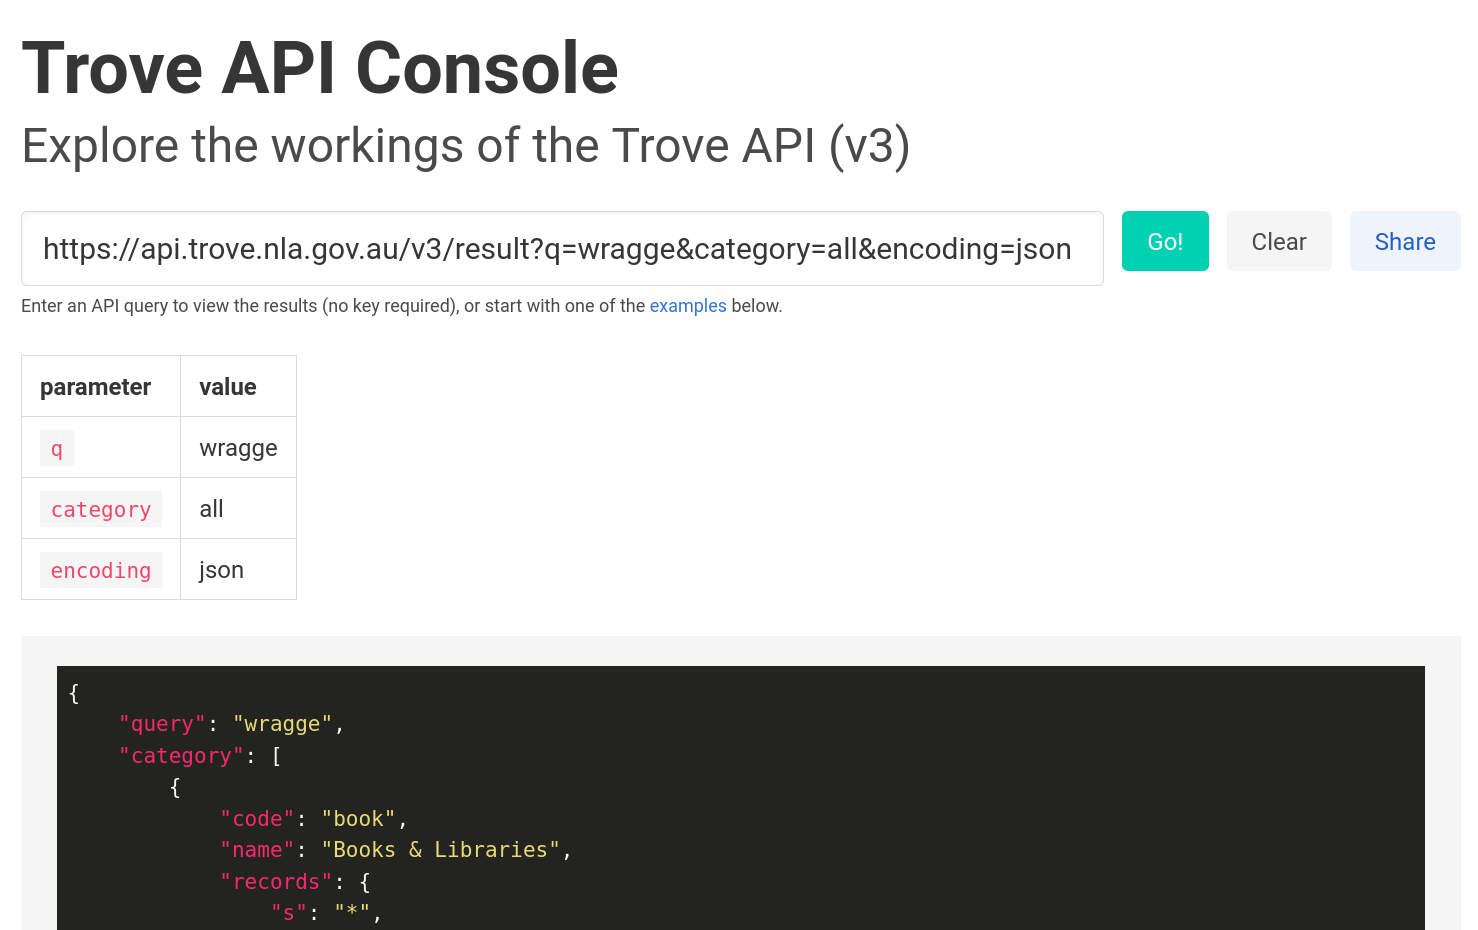Click the Share button

pos(1405,241)
